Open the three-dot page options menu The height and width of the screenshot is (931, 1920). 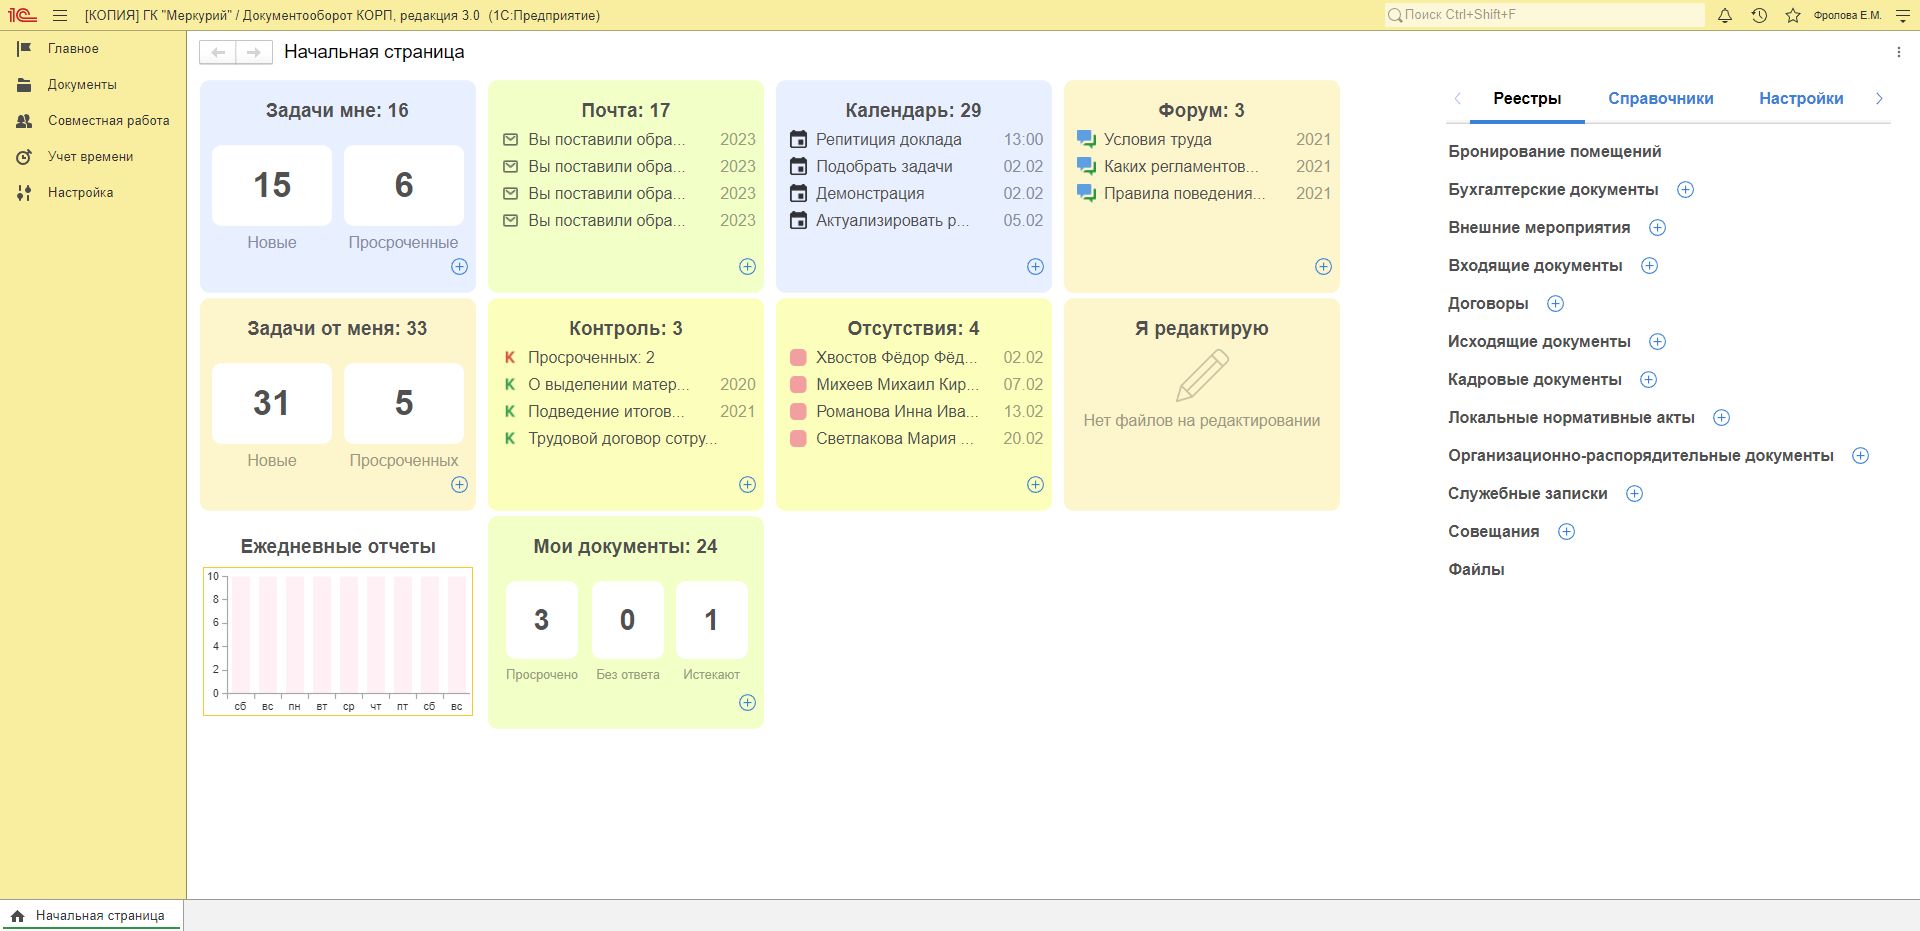[x=1899, y=52]
